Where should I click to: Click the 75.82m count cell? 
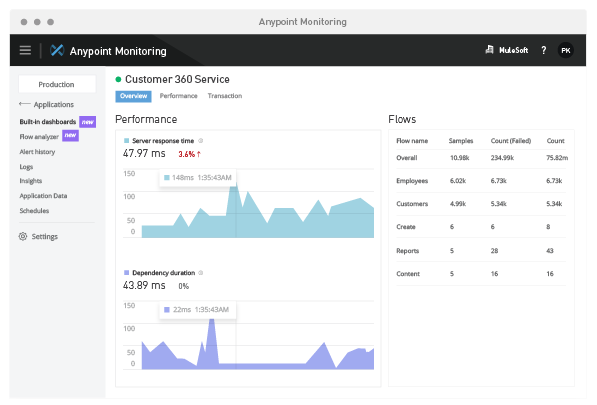557,158
